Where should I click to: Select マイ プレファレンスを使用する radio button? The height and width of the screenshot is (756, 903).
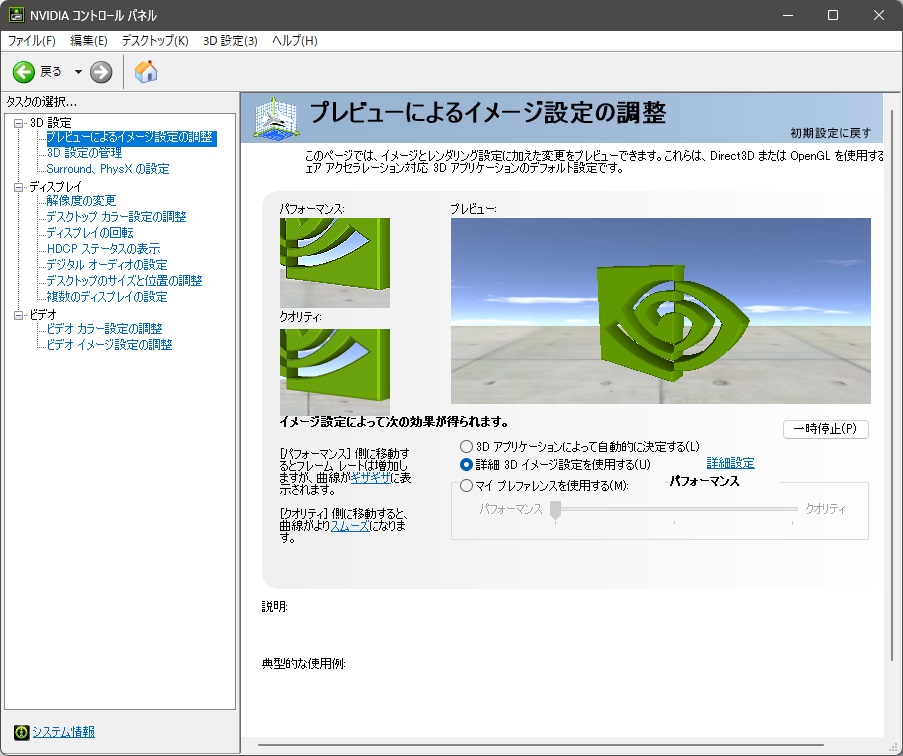click(466, 485)
